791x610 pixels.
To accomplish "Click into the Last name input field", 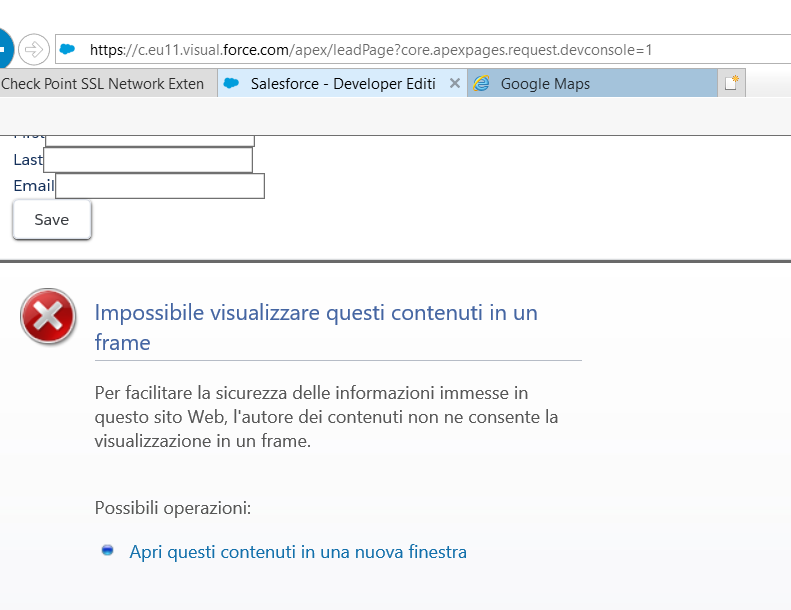I will click(x=148, y=160).
